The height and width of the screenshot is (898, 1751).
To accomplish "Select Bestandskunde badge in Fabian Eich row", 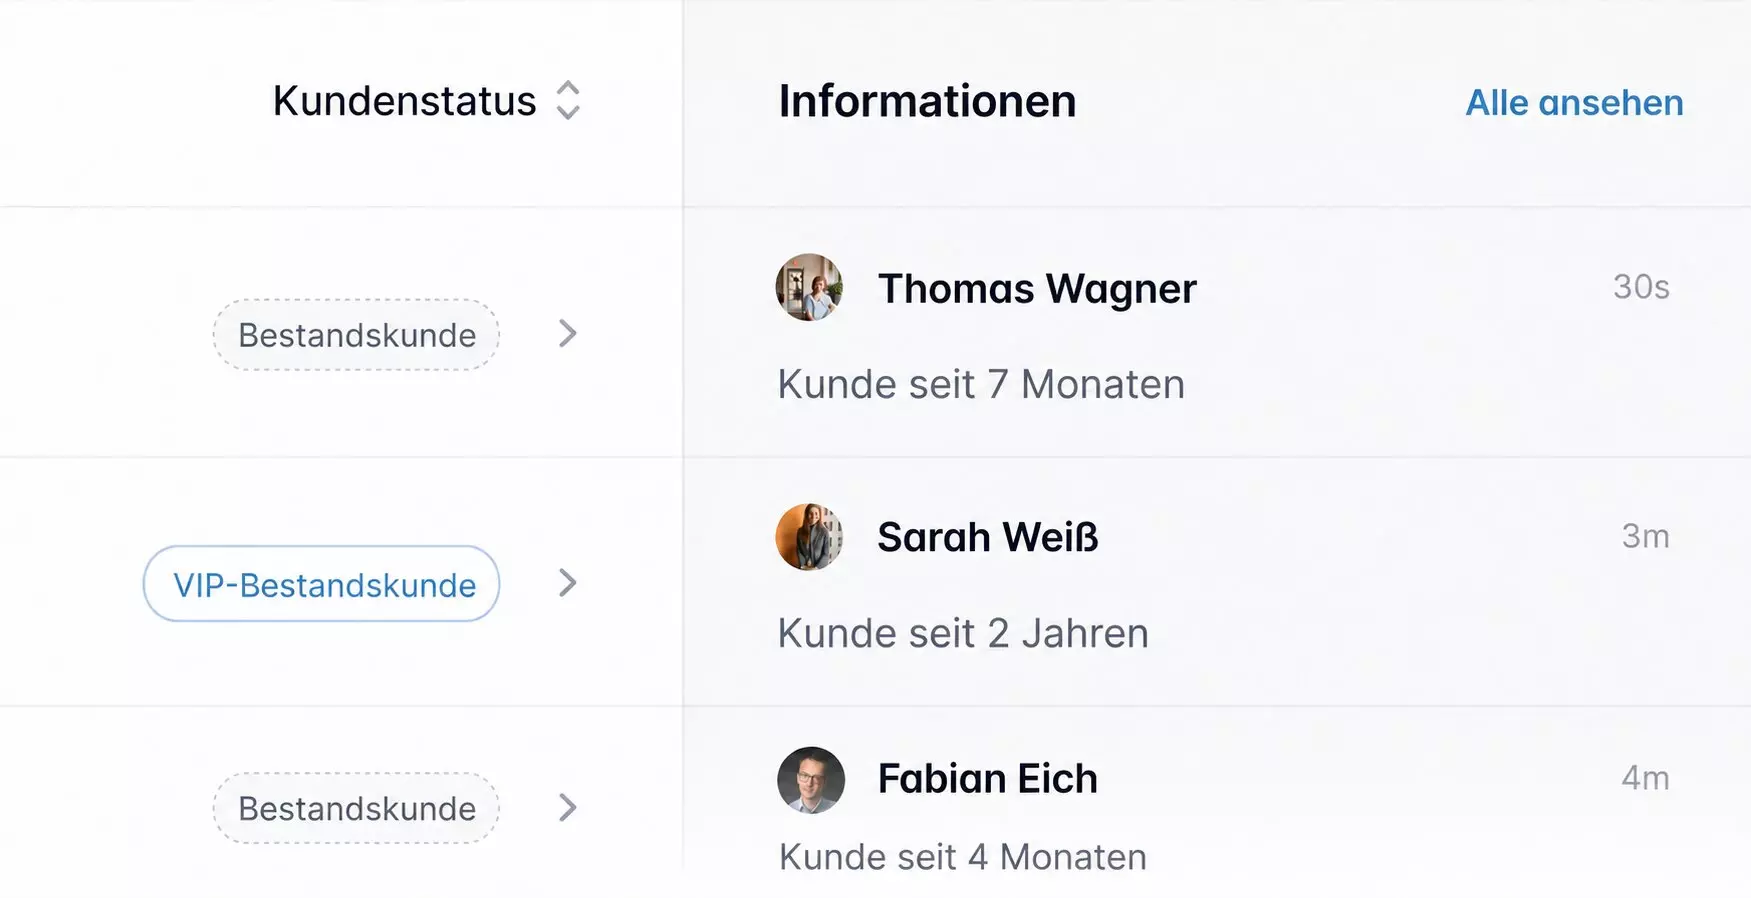I will point(356,808).
